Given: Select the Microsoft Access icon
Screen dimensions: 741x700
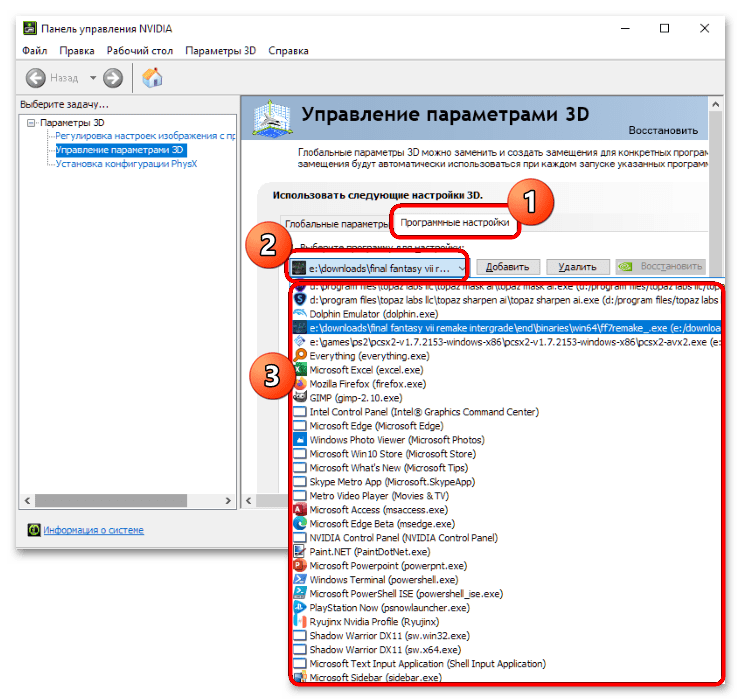Looking at the screenshot, I should tap(300, 509).
